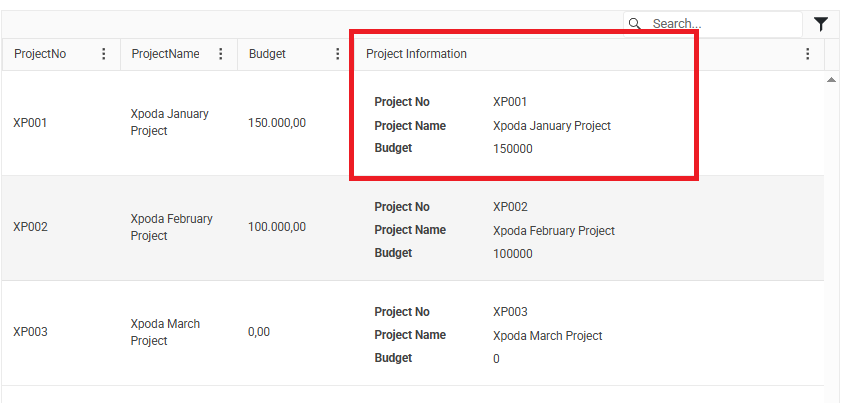Image resolution: width=851 pixels, height=403 pixels.
Task: Sort by Budget column header
Action: [267, 54]
